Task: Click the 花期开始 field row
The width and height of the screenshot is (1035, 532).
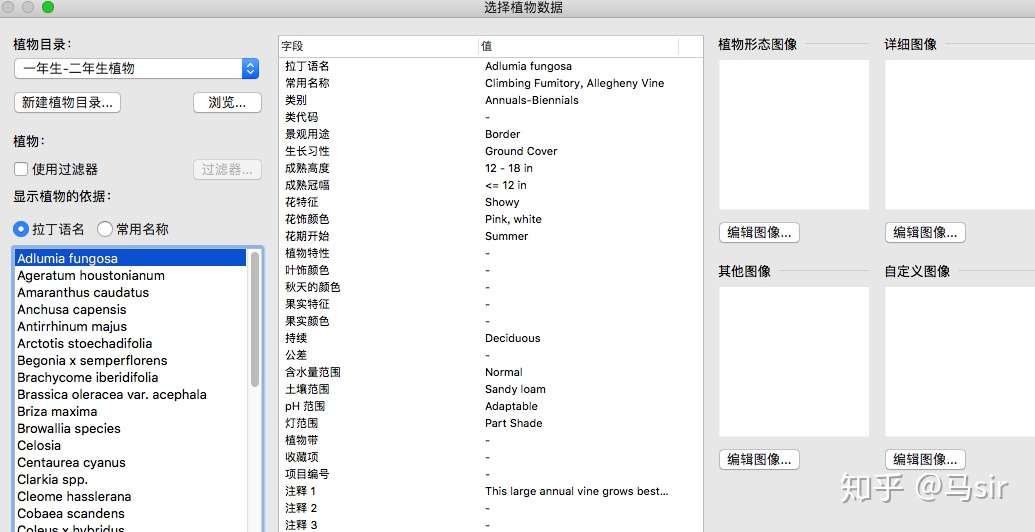Action: pos(491,236)
